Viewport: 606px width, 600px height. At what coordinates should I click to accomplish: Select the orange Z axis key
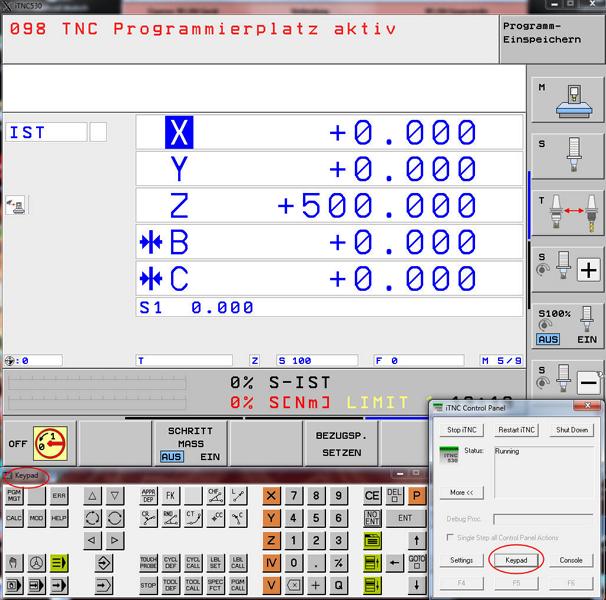(271, 540)
